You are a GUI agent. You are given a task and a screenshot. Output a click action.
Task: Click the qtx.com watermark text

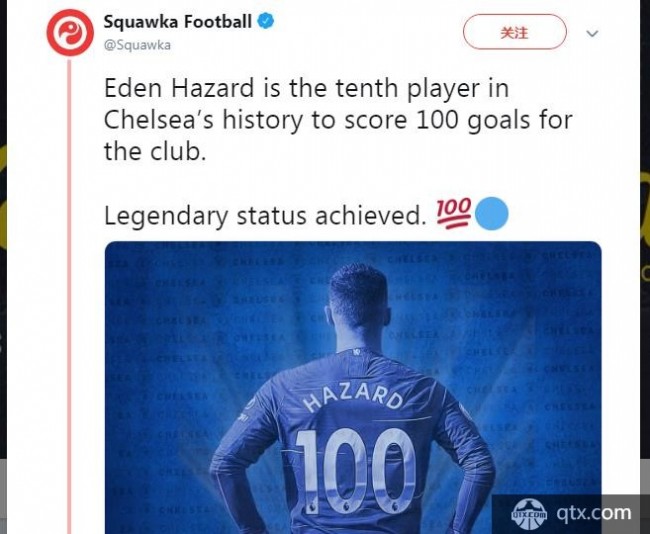click(593, 513)
